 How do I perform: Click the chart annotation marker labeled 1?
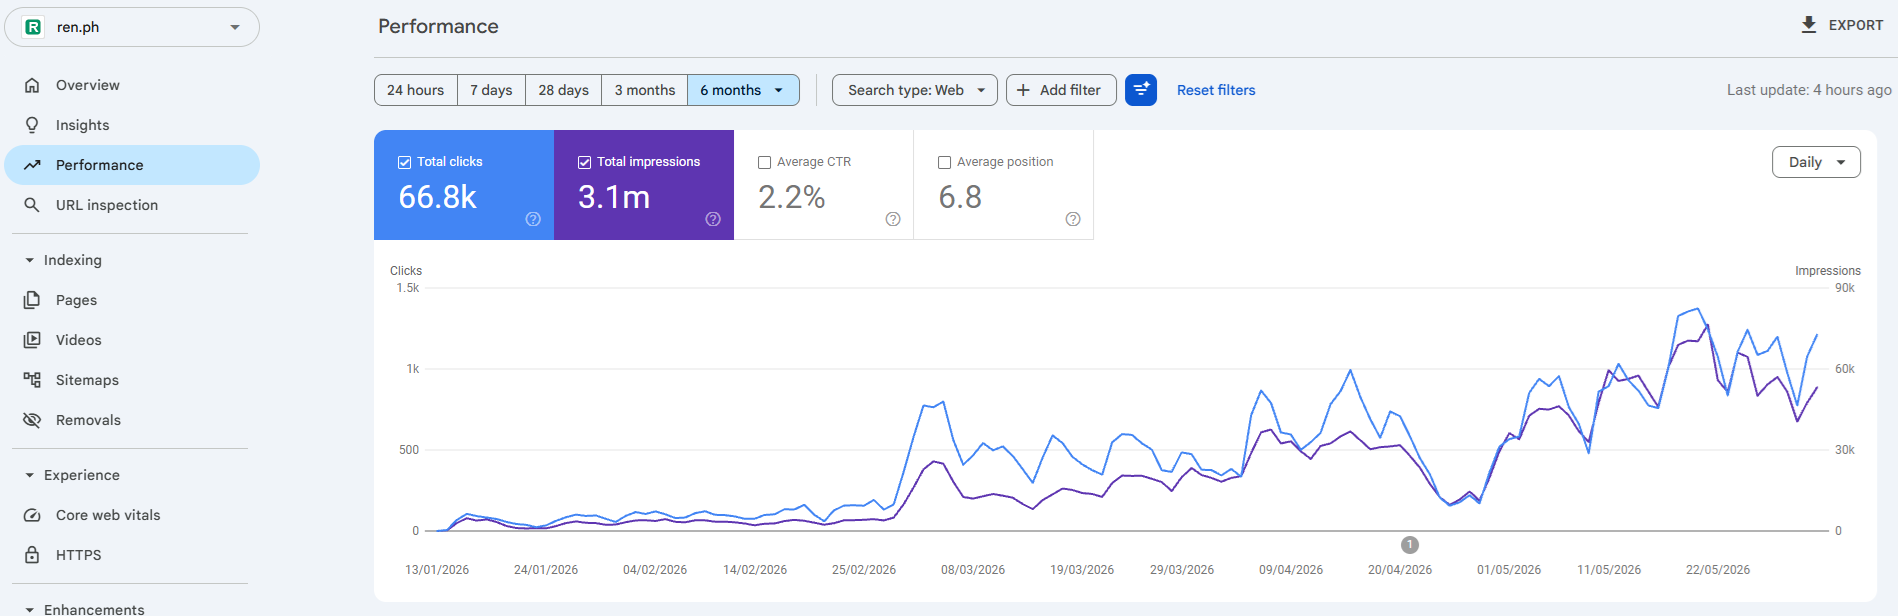[x=1410, y=545]
